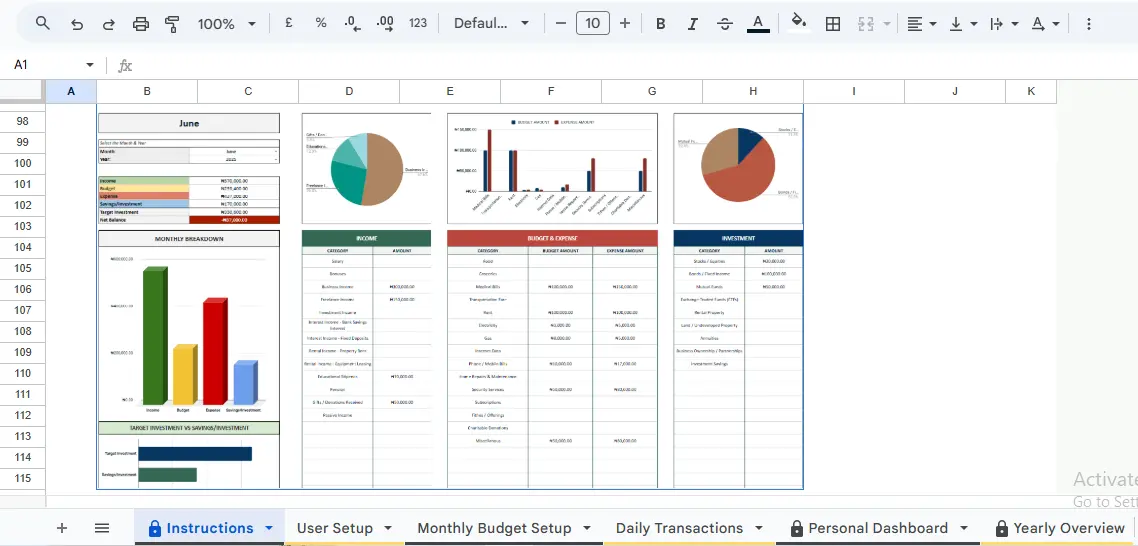Click the budget vs expense bar chart
The image size is (1138, 546).
point(552,168)
